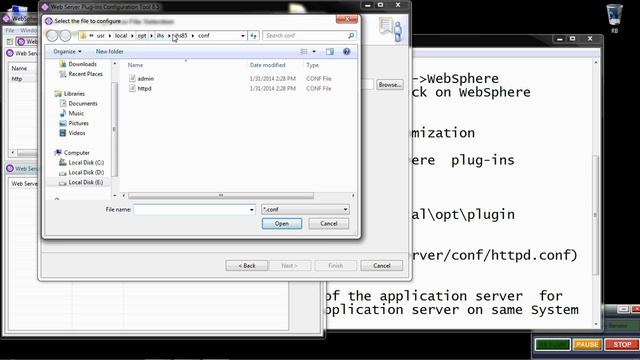Click the STOP recorder button
This screenshot has width=640, height=360.
[622, 344]
